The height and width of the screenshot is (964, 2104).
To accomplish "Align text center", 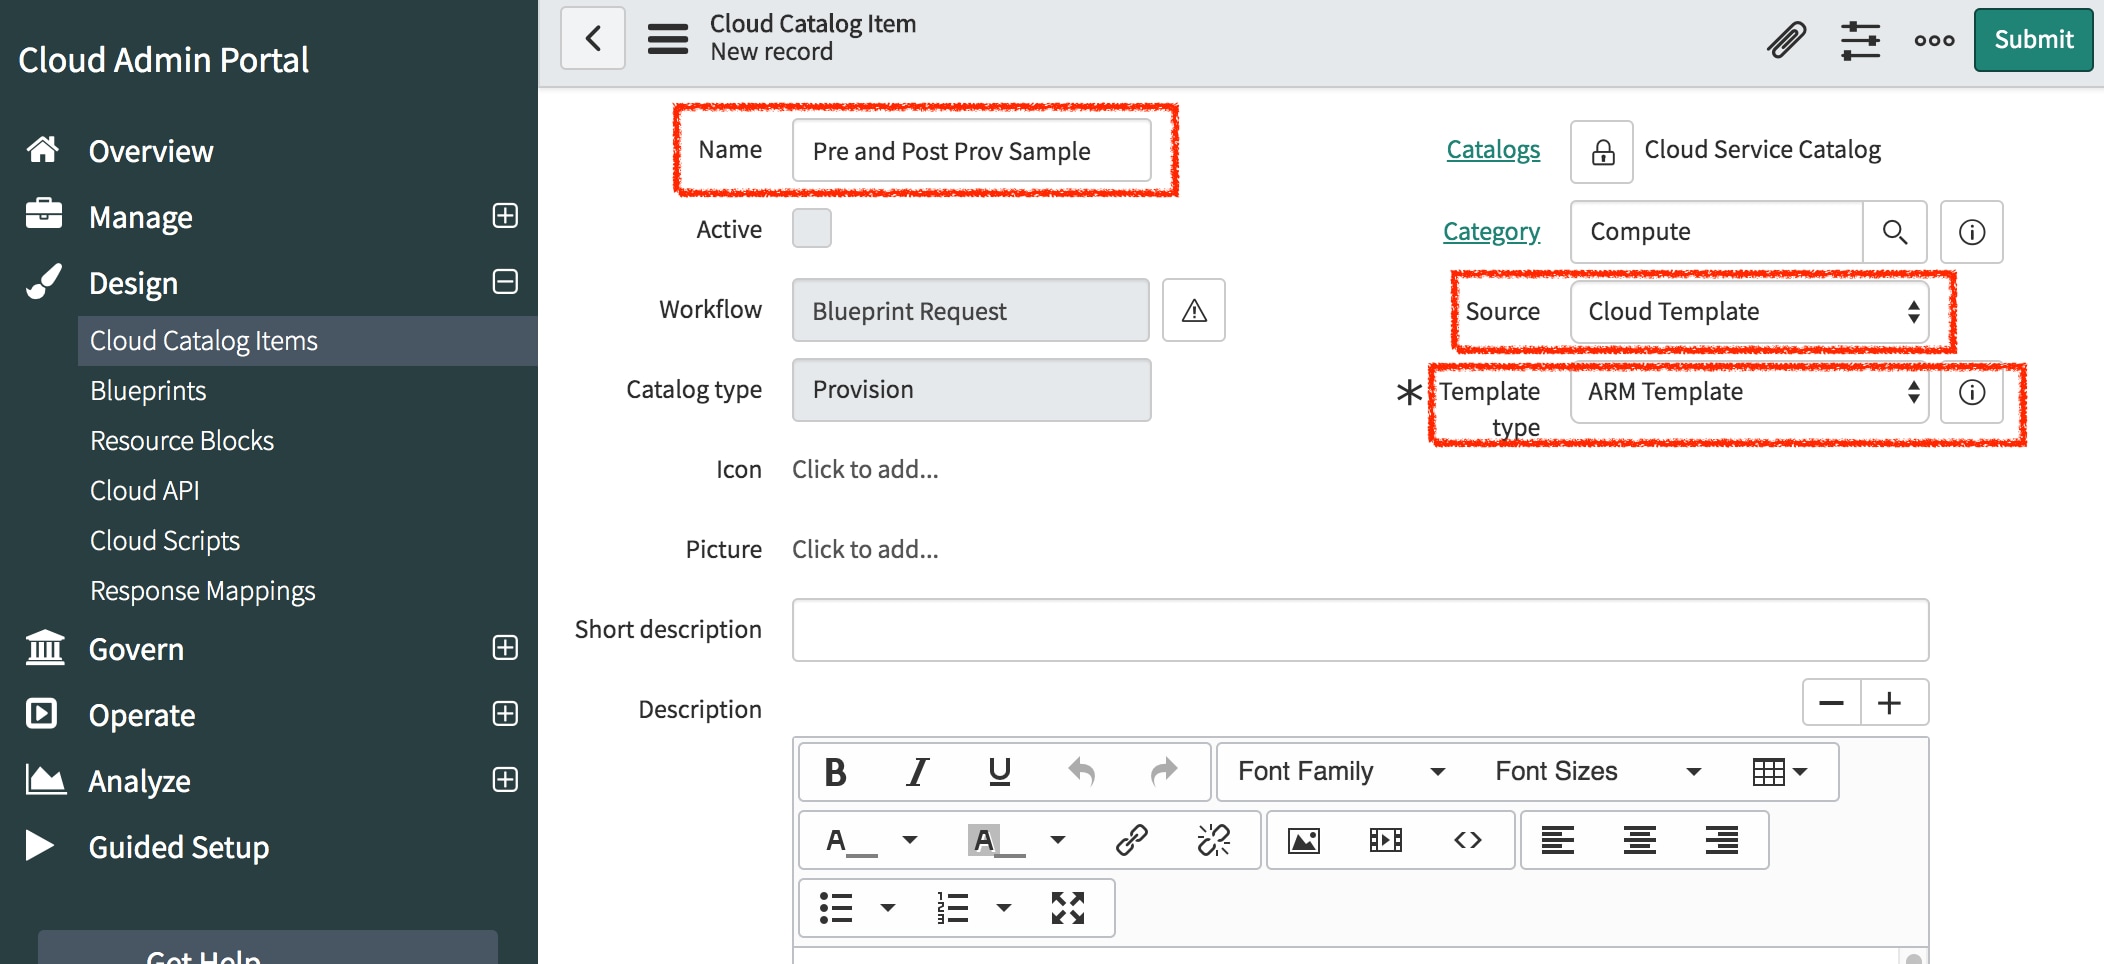I will pos(1640,841).
